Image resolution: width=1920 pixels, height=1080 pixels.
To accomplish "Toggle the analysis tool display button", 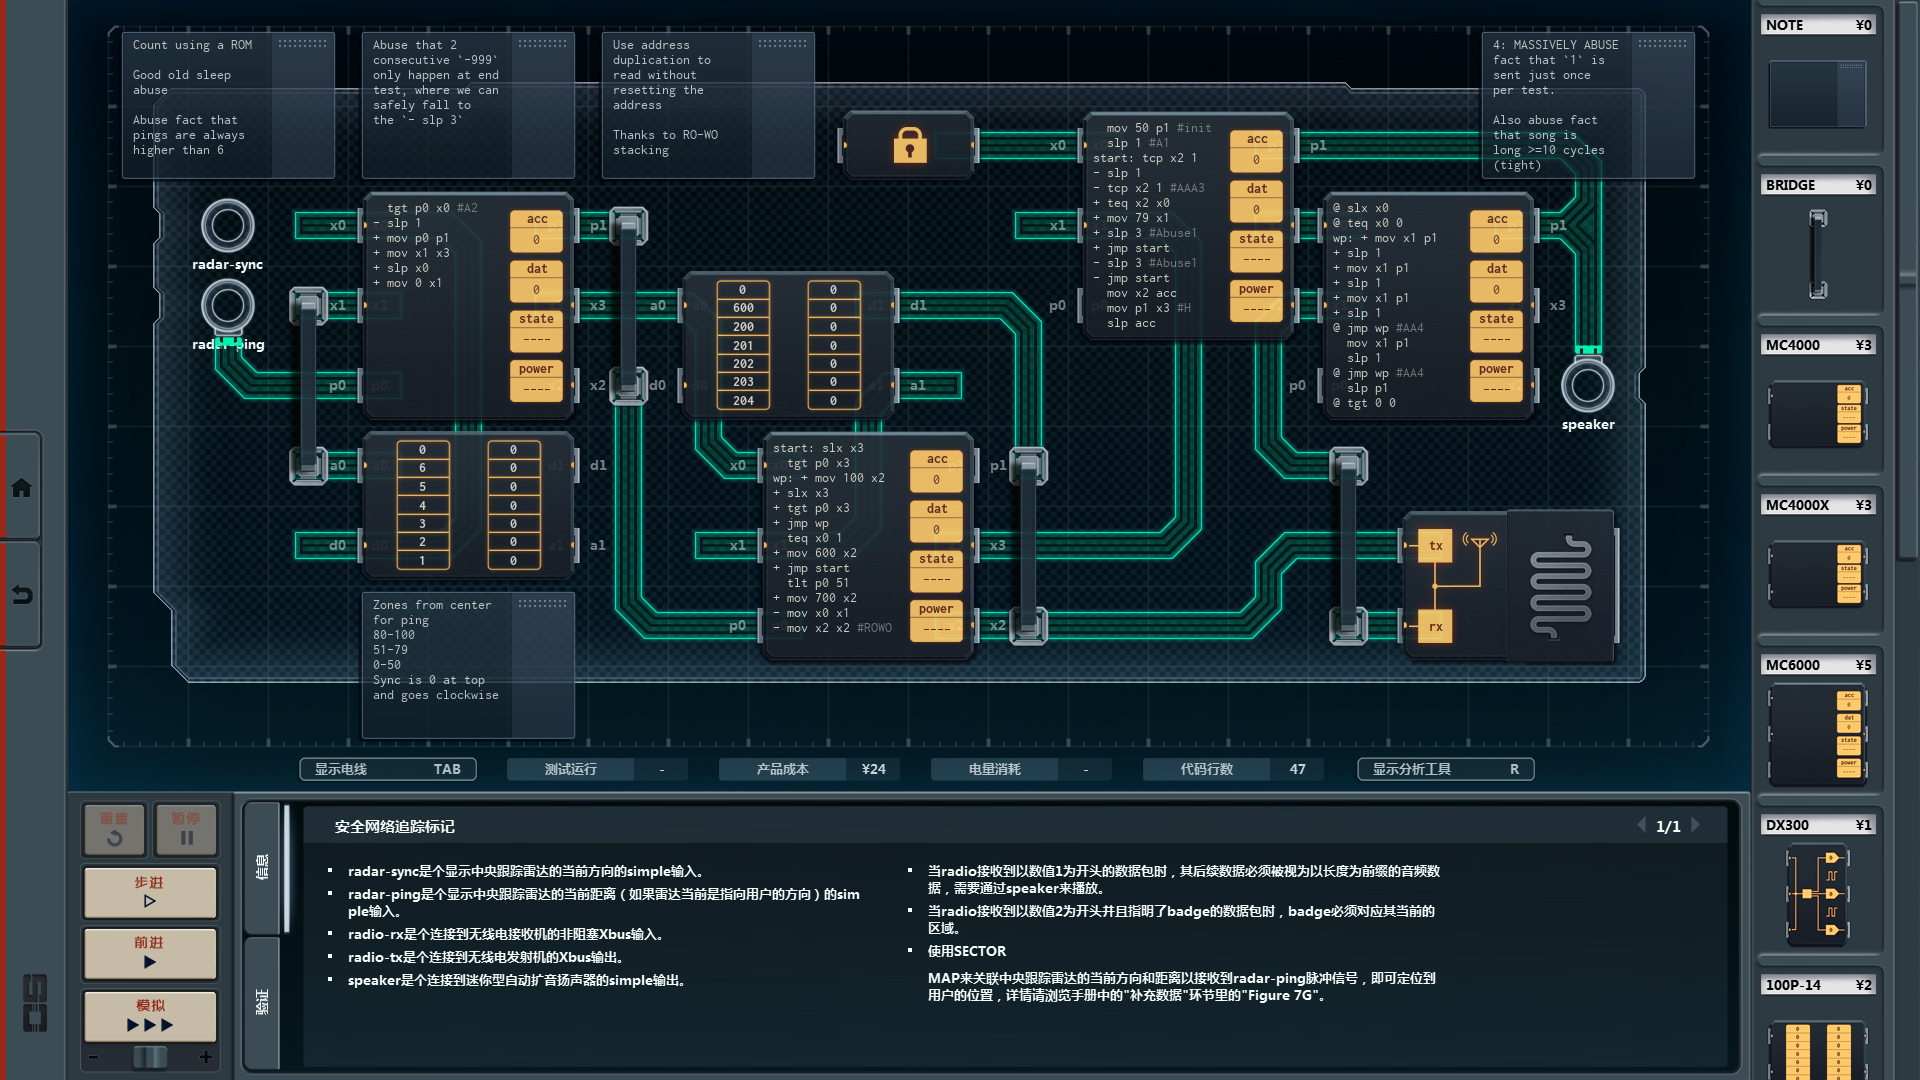I will (1445, 769).
